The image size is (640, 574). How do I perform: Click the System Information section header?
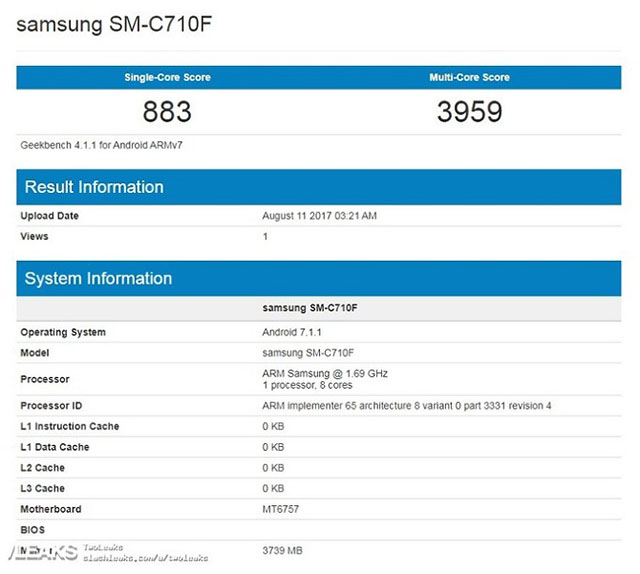[x=98, y=279]
